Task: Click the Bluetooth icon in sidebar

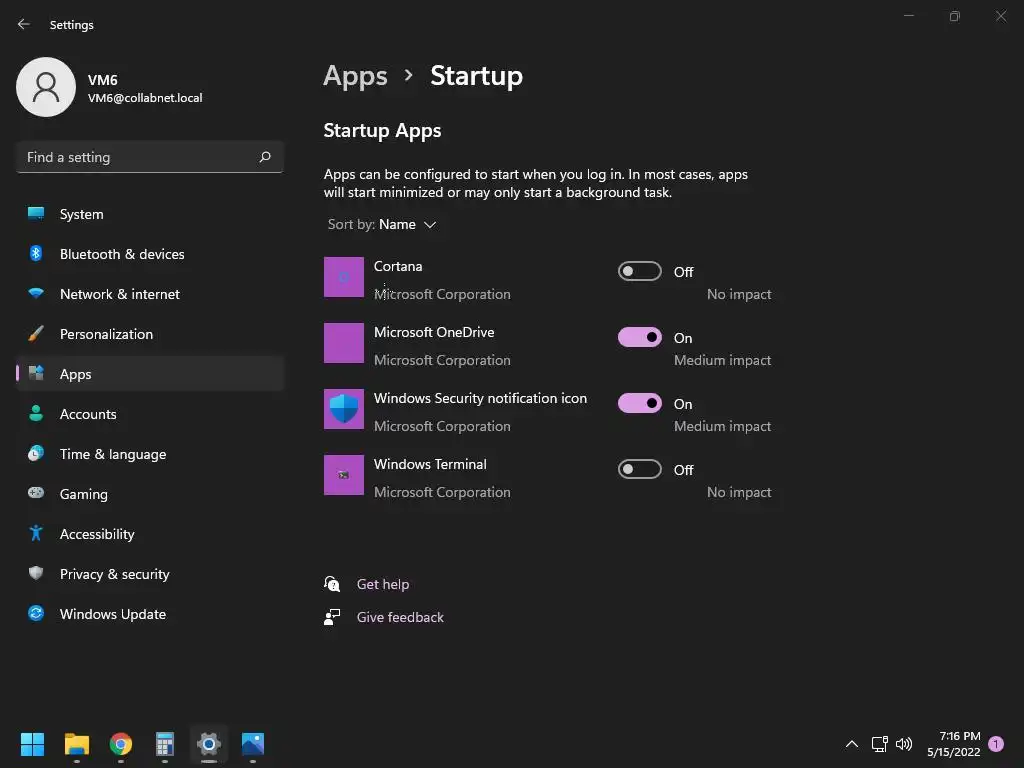Action: click(36, 253)
